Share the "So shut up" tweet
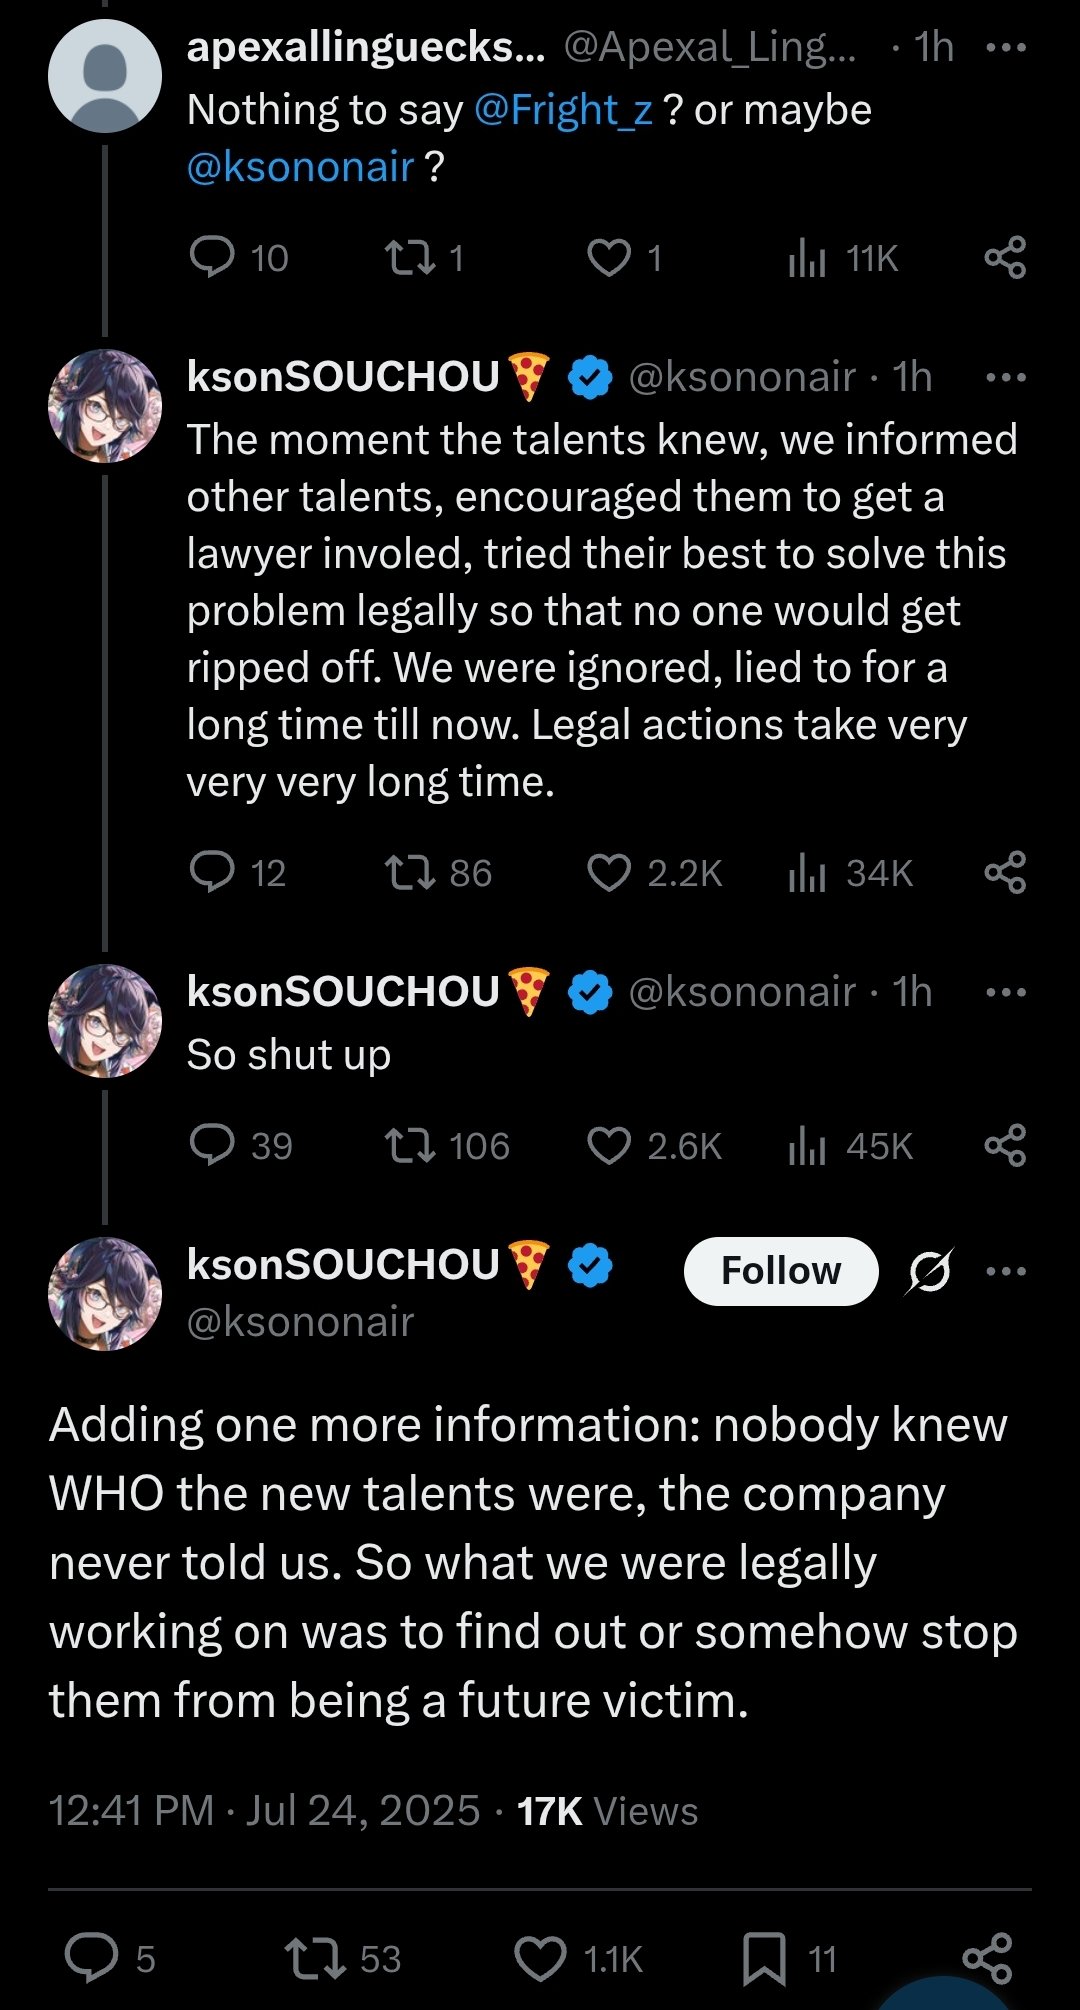This screenshot has width=1080, height=2010. [1005, 1146]
